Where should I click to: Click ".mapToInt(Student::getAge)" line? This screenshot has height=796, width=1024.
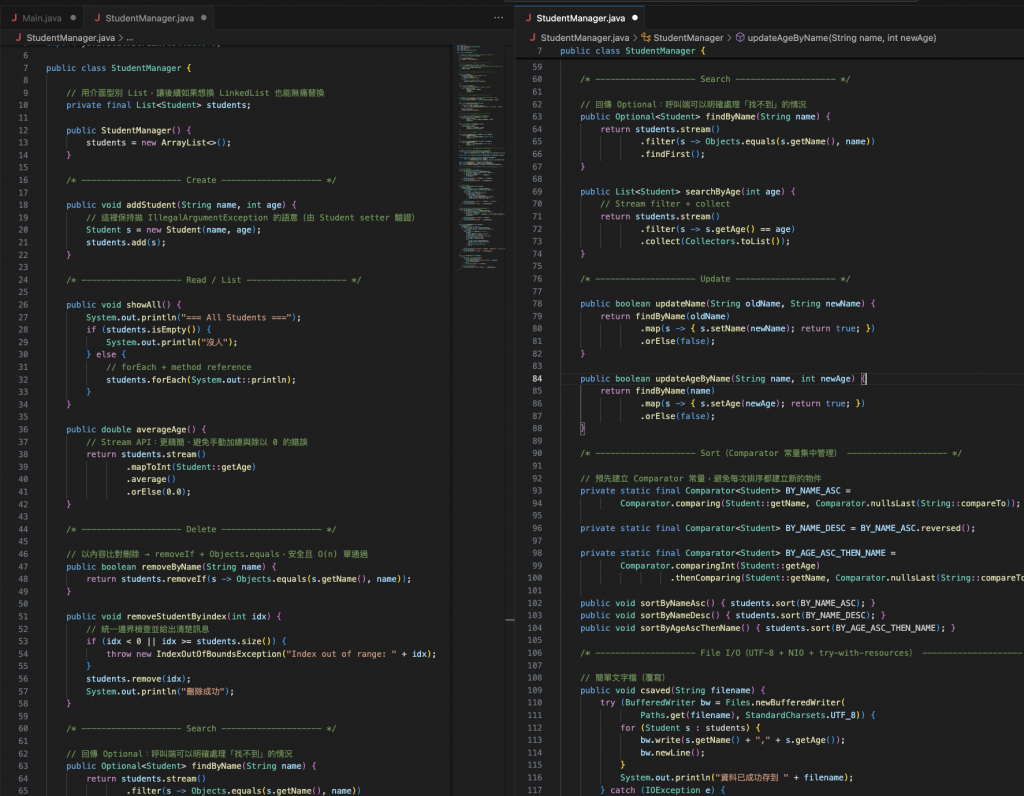(x=191, y=467)
